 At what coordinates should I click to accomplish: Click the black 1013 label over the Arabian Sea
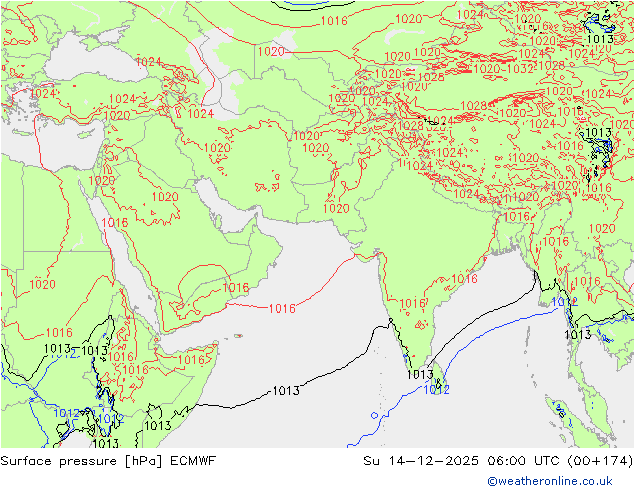(286, 391)
